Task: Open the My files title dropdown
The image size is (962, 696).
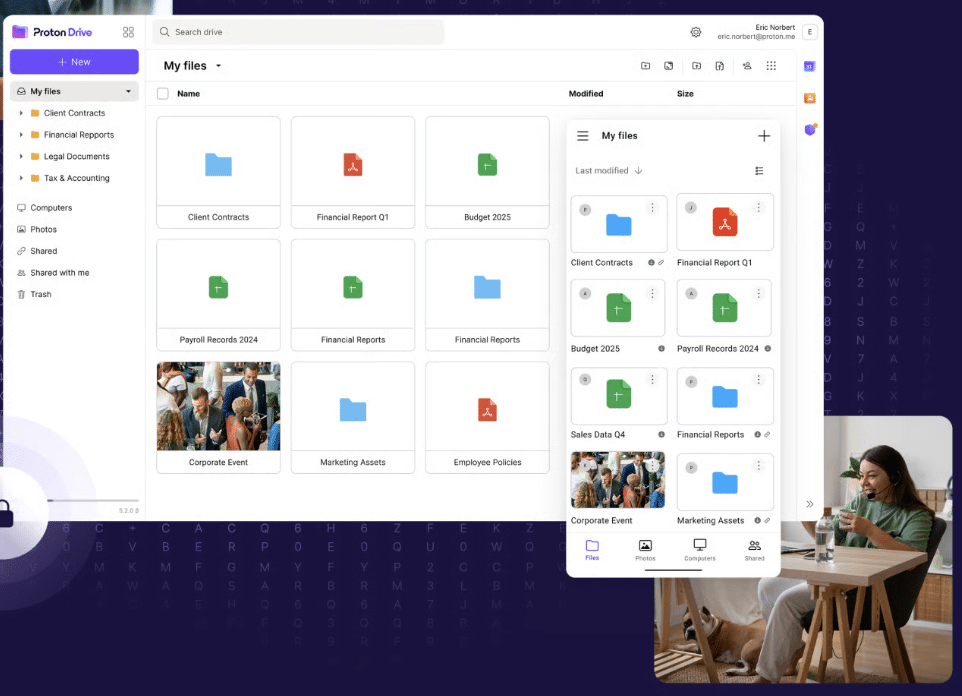Action: (218, 66)
